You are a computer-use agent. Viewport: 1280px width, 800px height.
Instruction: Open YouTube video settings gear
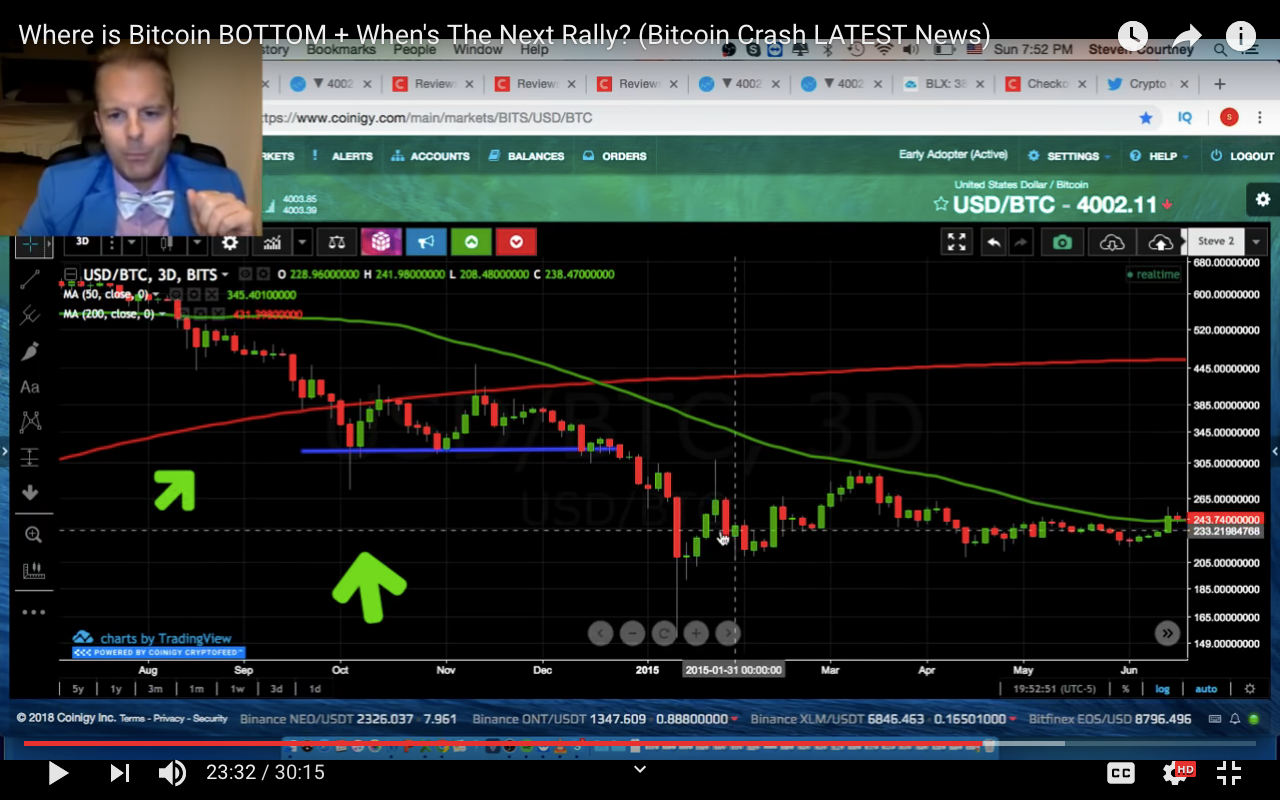(1177, 772)
